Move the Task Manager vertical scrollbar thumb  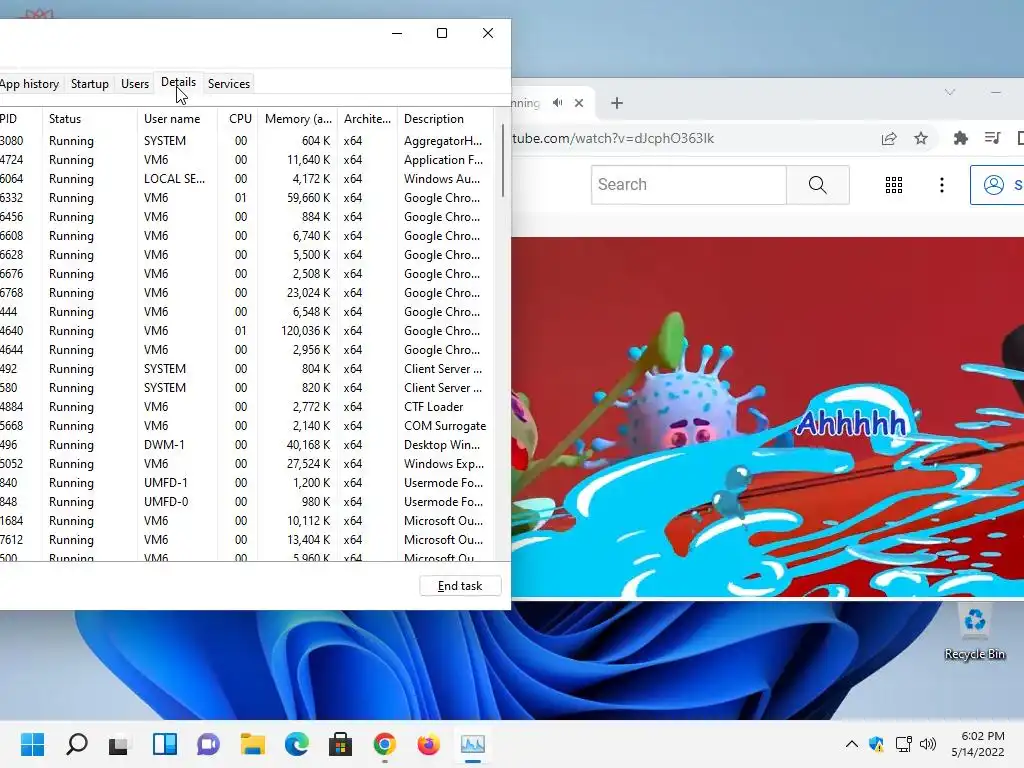click(x=503, y=161)
